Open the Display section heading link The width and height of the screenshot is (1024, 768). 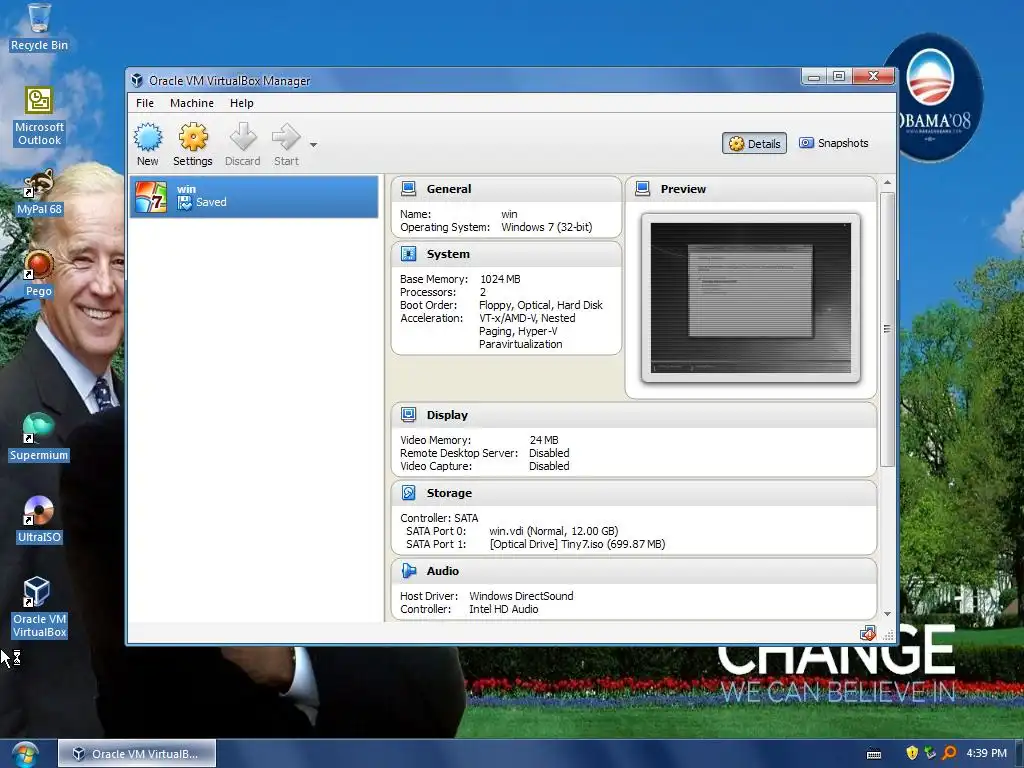pyautogui.click(x=447, y=415)
